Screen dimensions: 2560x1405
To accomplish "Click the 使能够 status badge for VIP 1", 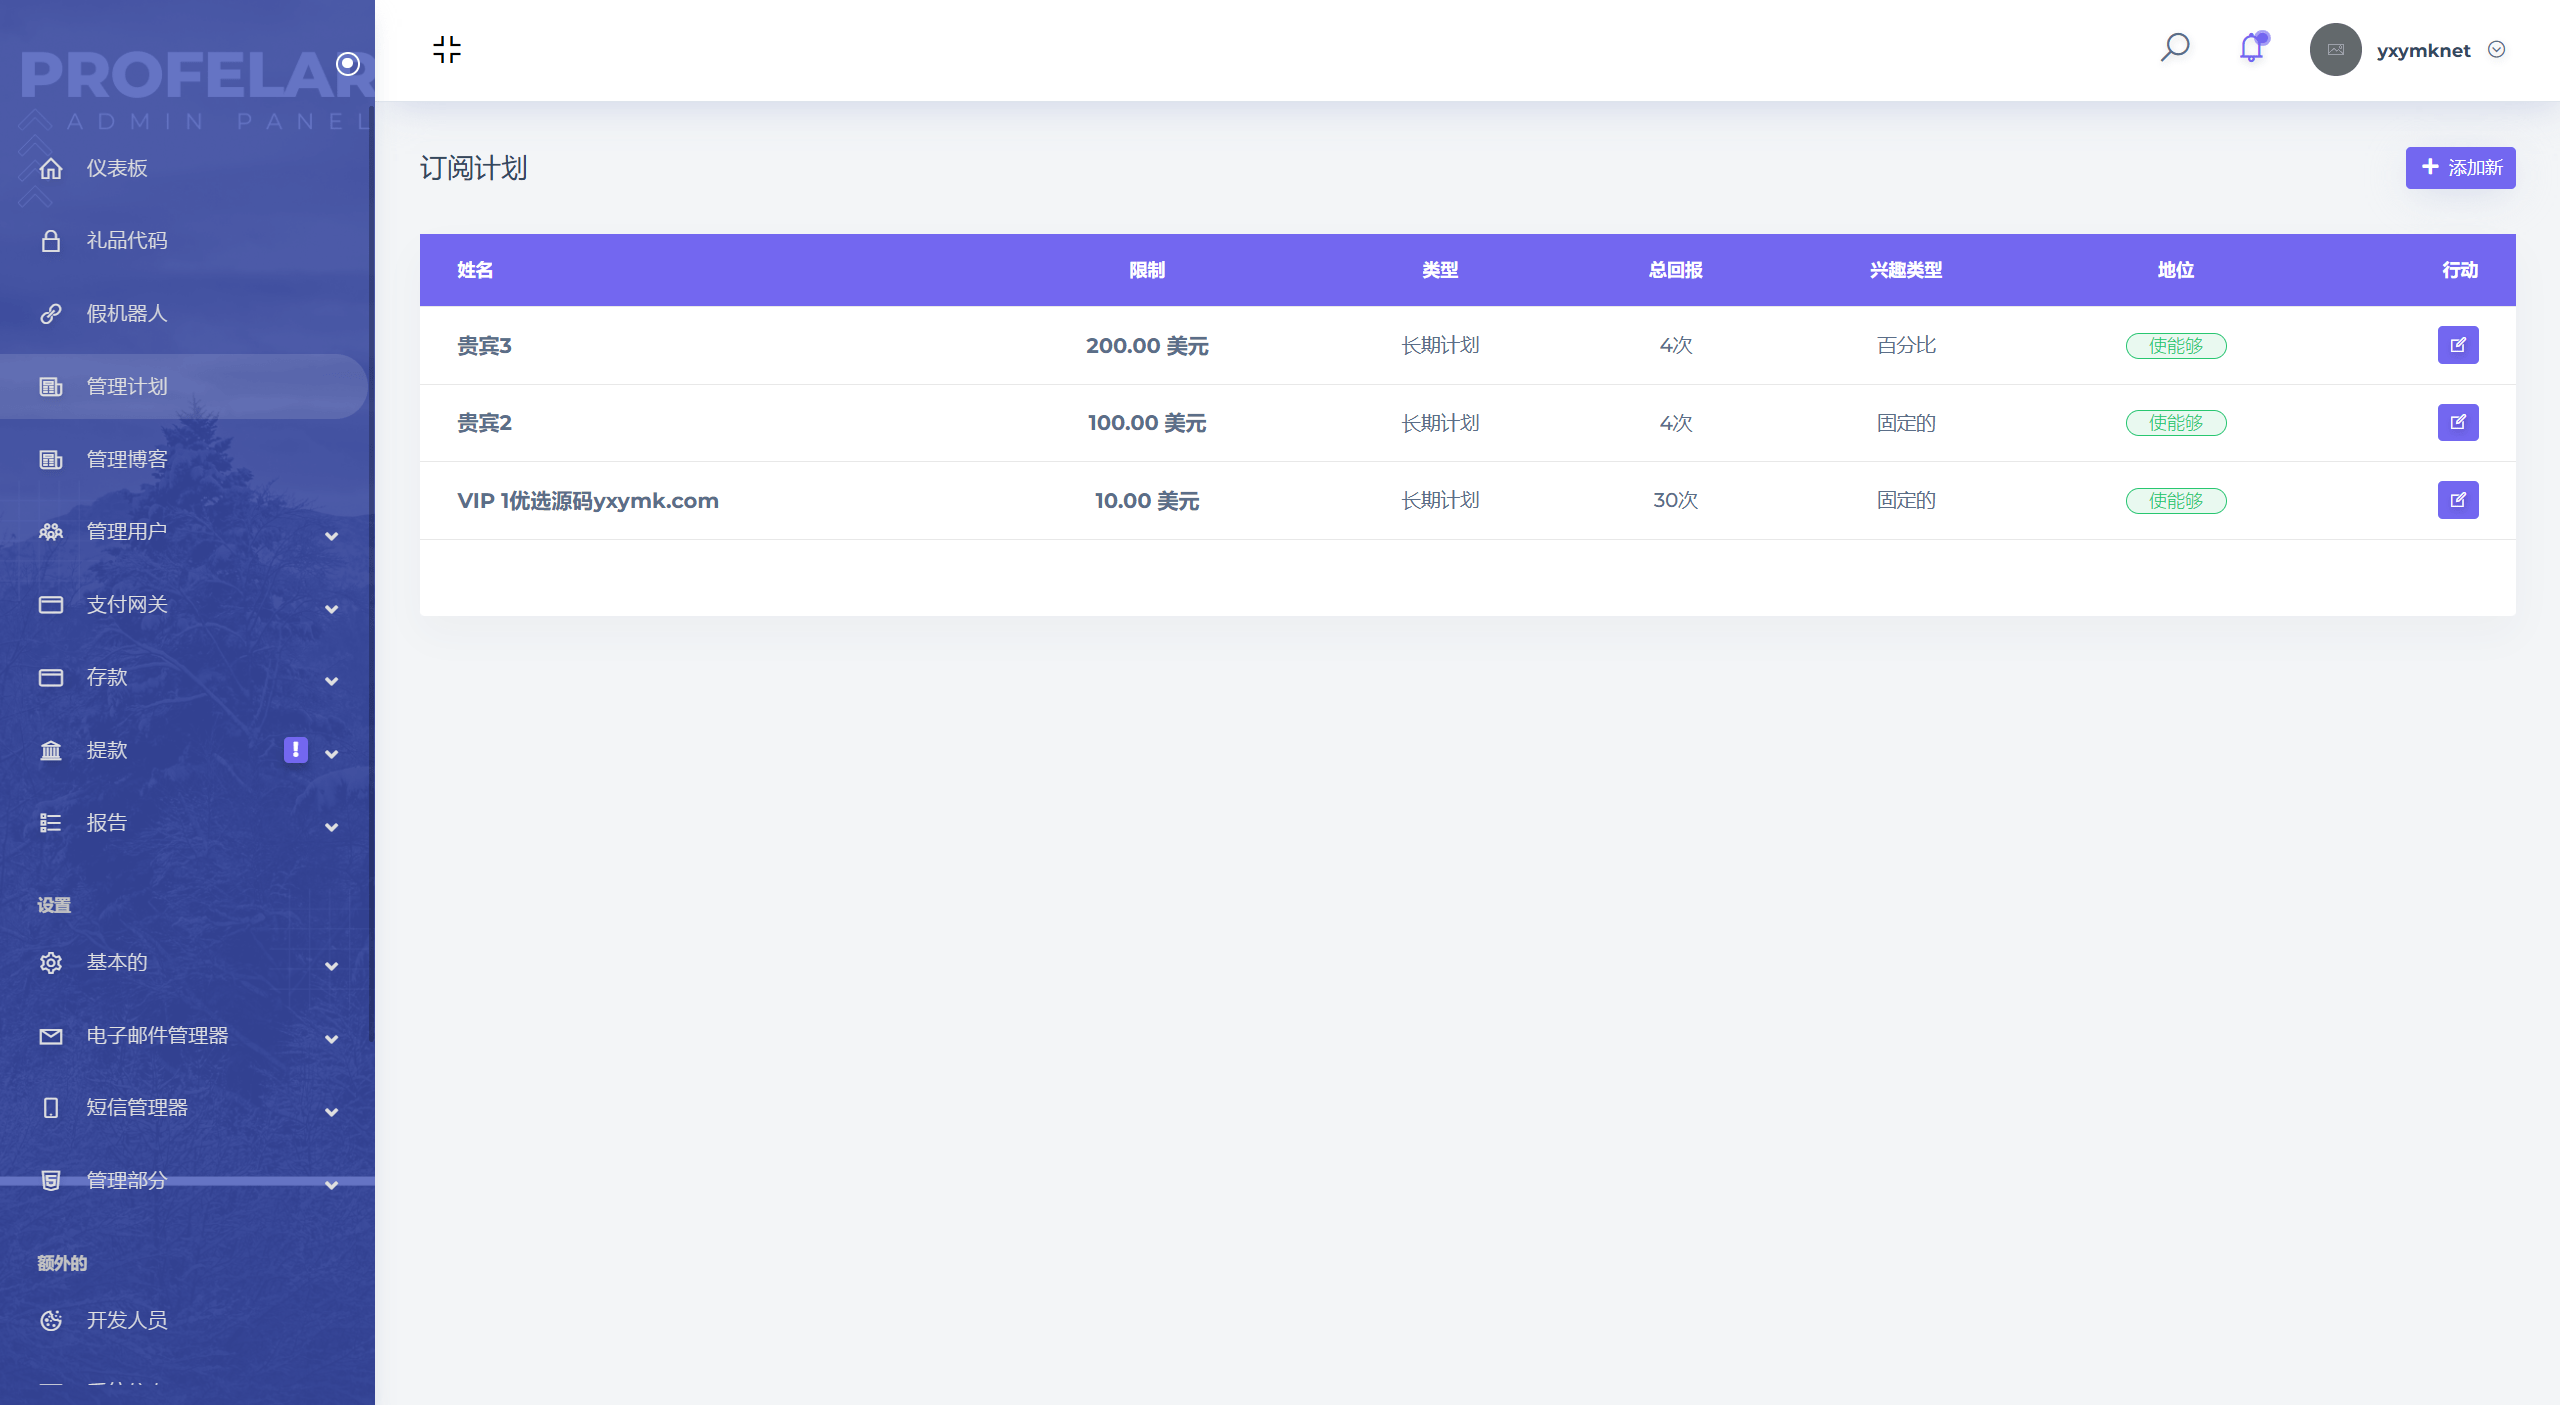I will pyautogui.click(x=2175, y=501).
